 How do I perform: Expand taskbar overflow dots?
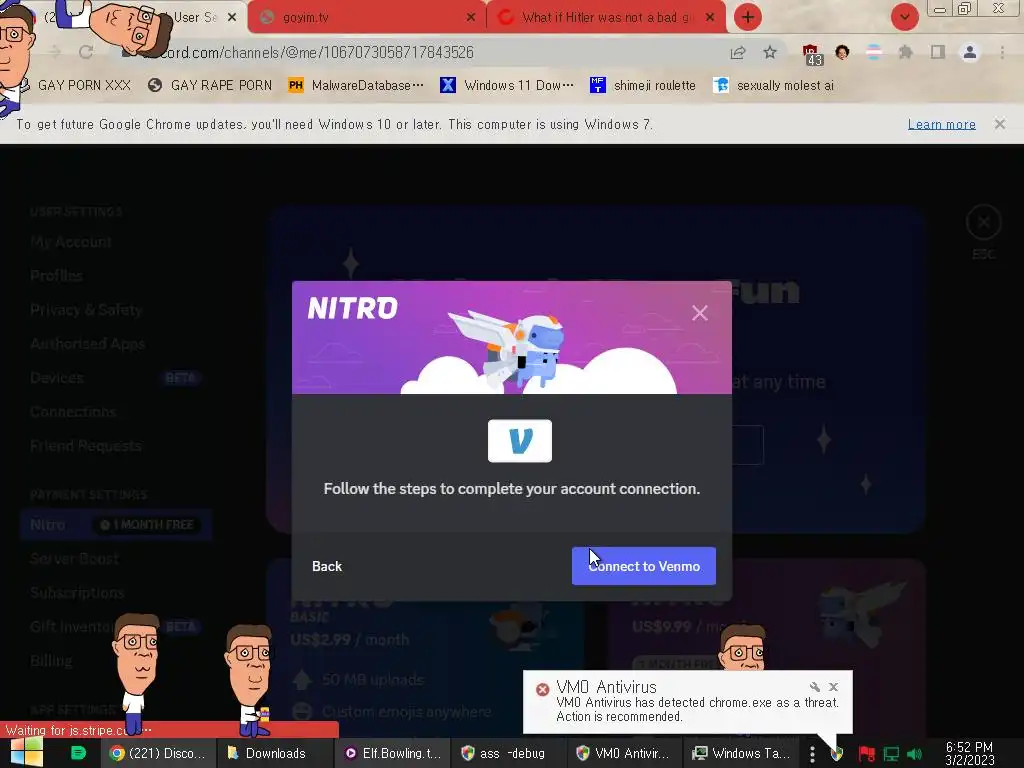point(812,754)
